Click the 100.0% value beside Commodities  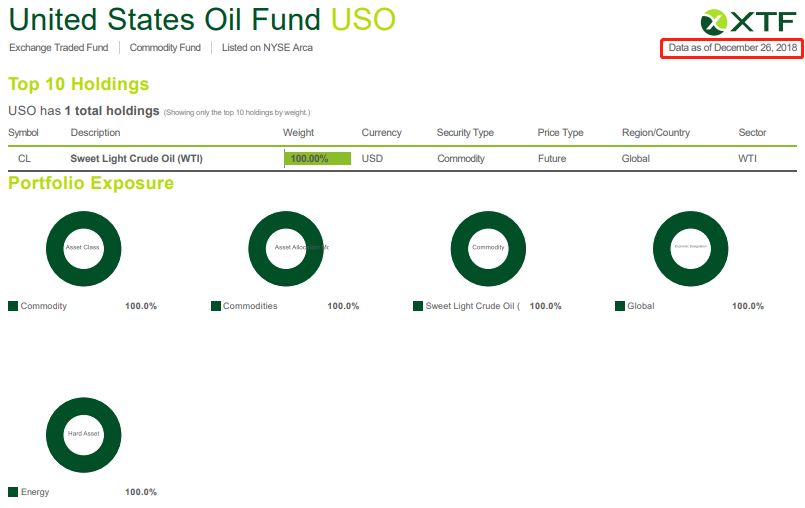tap(343, 306)
